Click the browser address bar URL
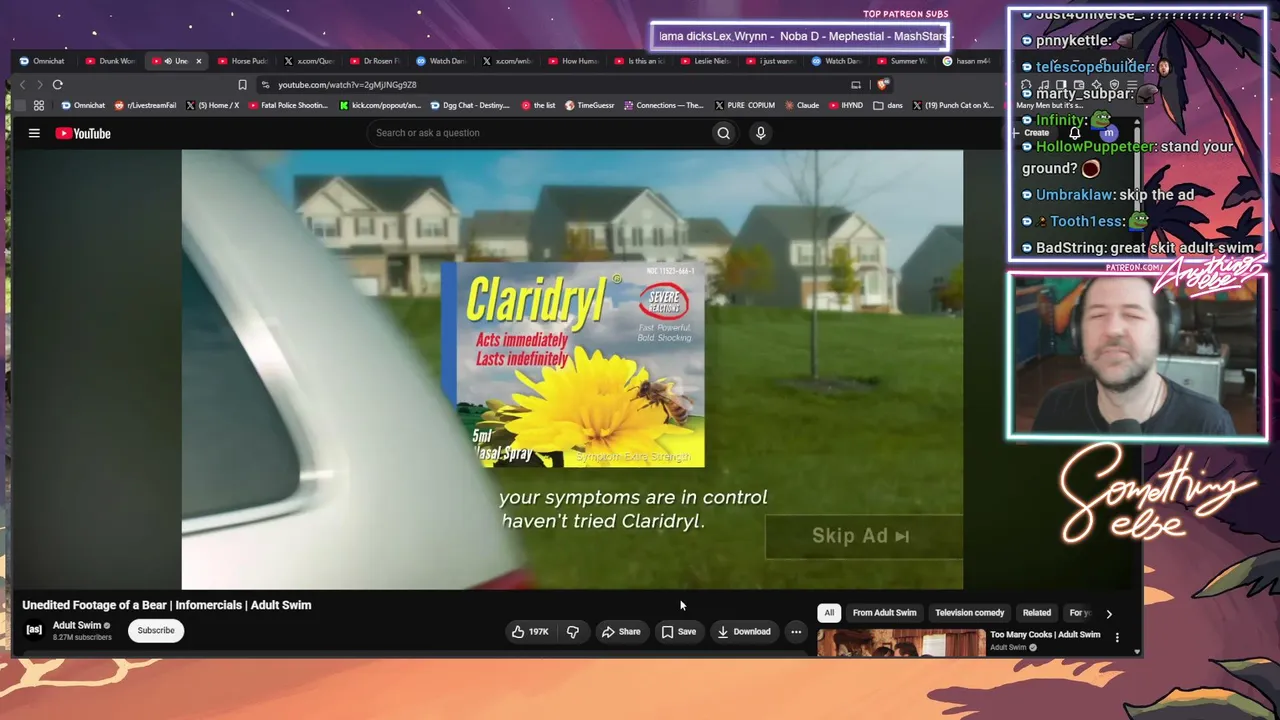Image resolution: width=1280 pixels, height=720 pixels. pyautogui.click(x=347, y=85)
